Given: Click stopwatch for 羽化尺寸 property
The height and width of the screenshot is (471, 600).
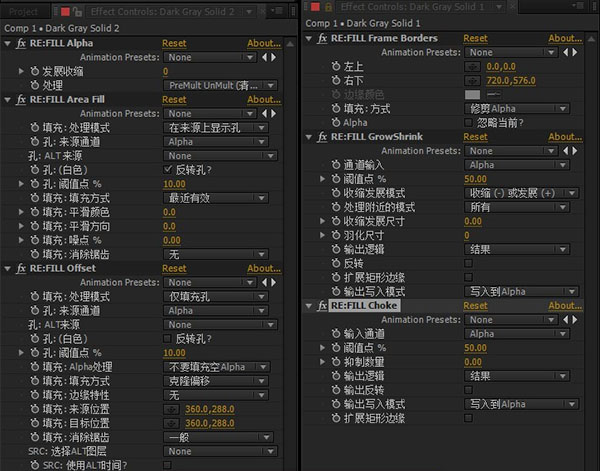Looking at the screenshot, I should pos(336,235).
